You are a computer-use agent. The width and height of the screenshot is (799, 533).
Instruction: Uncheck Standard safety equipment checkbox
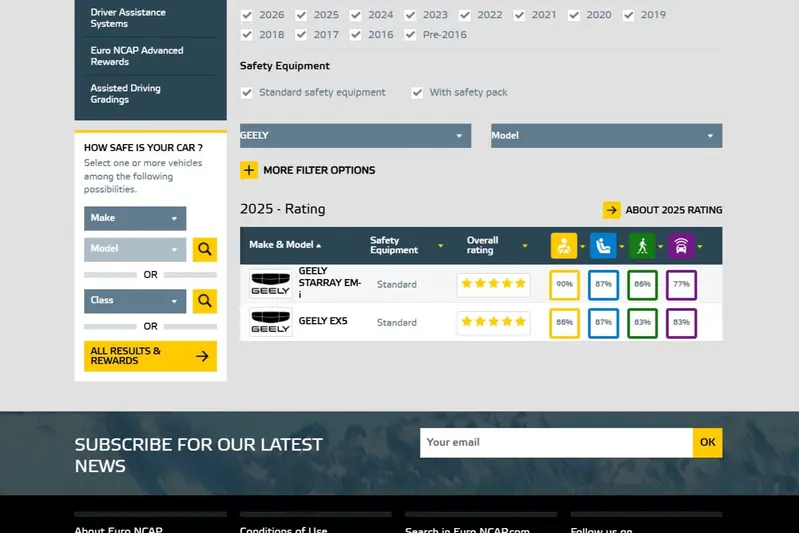click(247, 92)
